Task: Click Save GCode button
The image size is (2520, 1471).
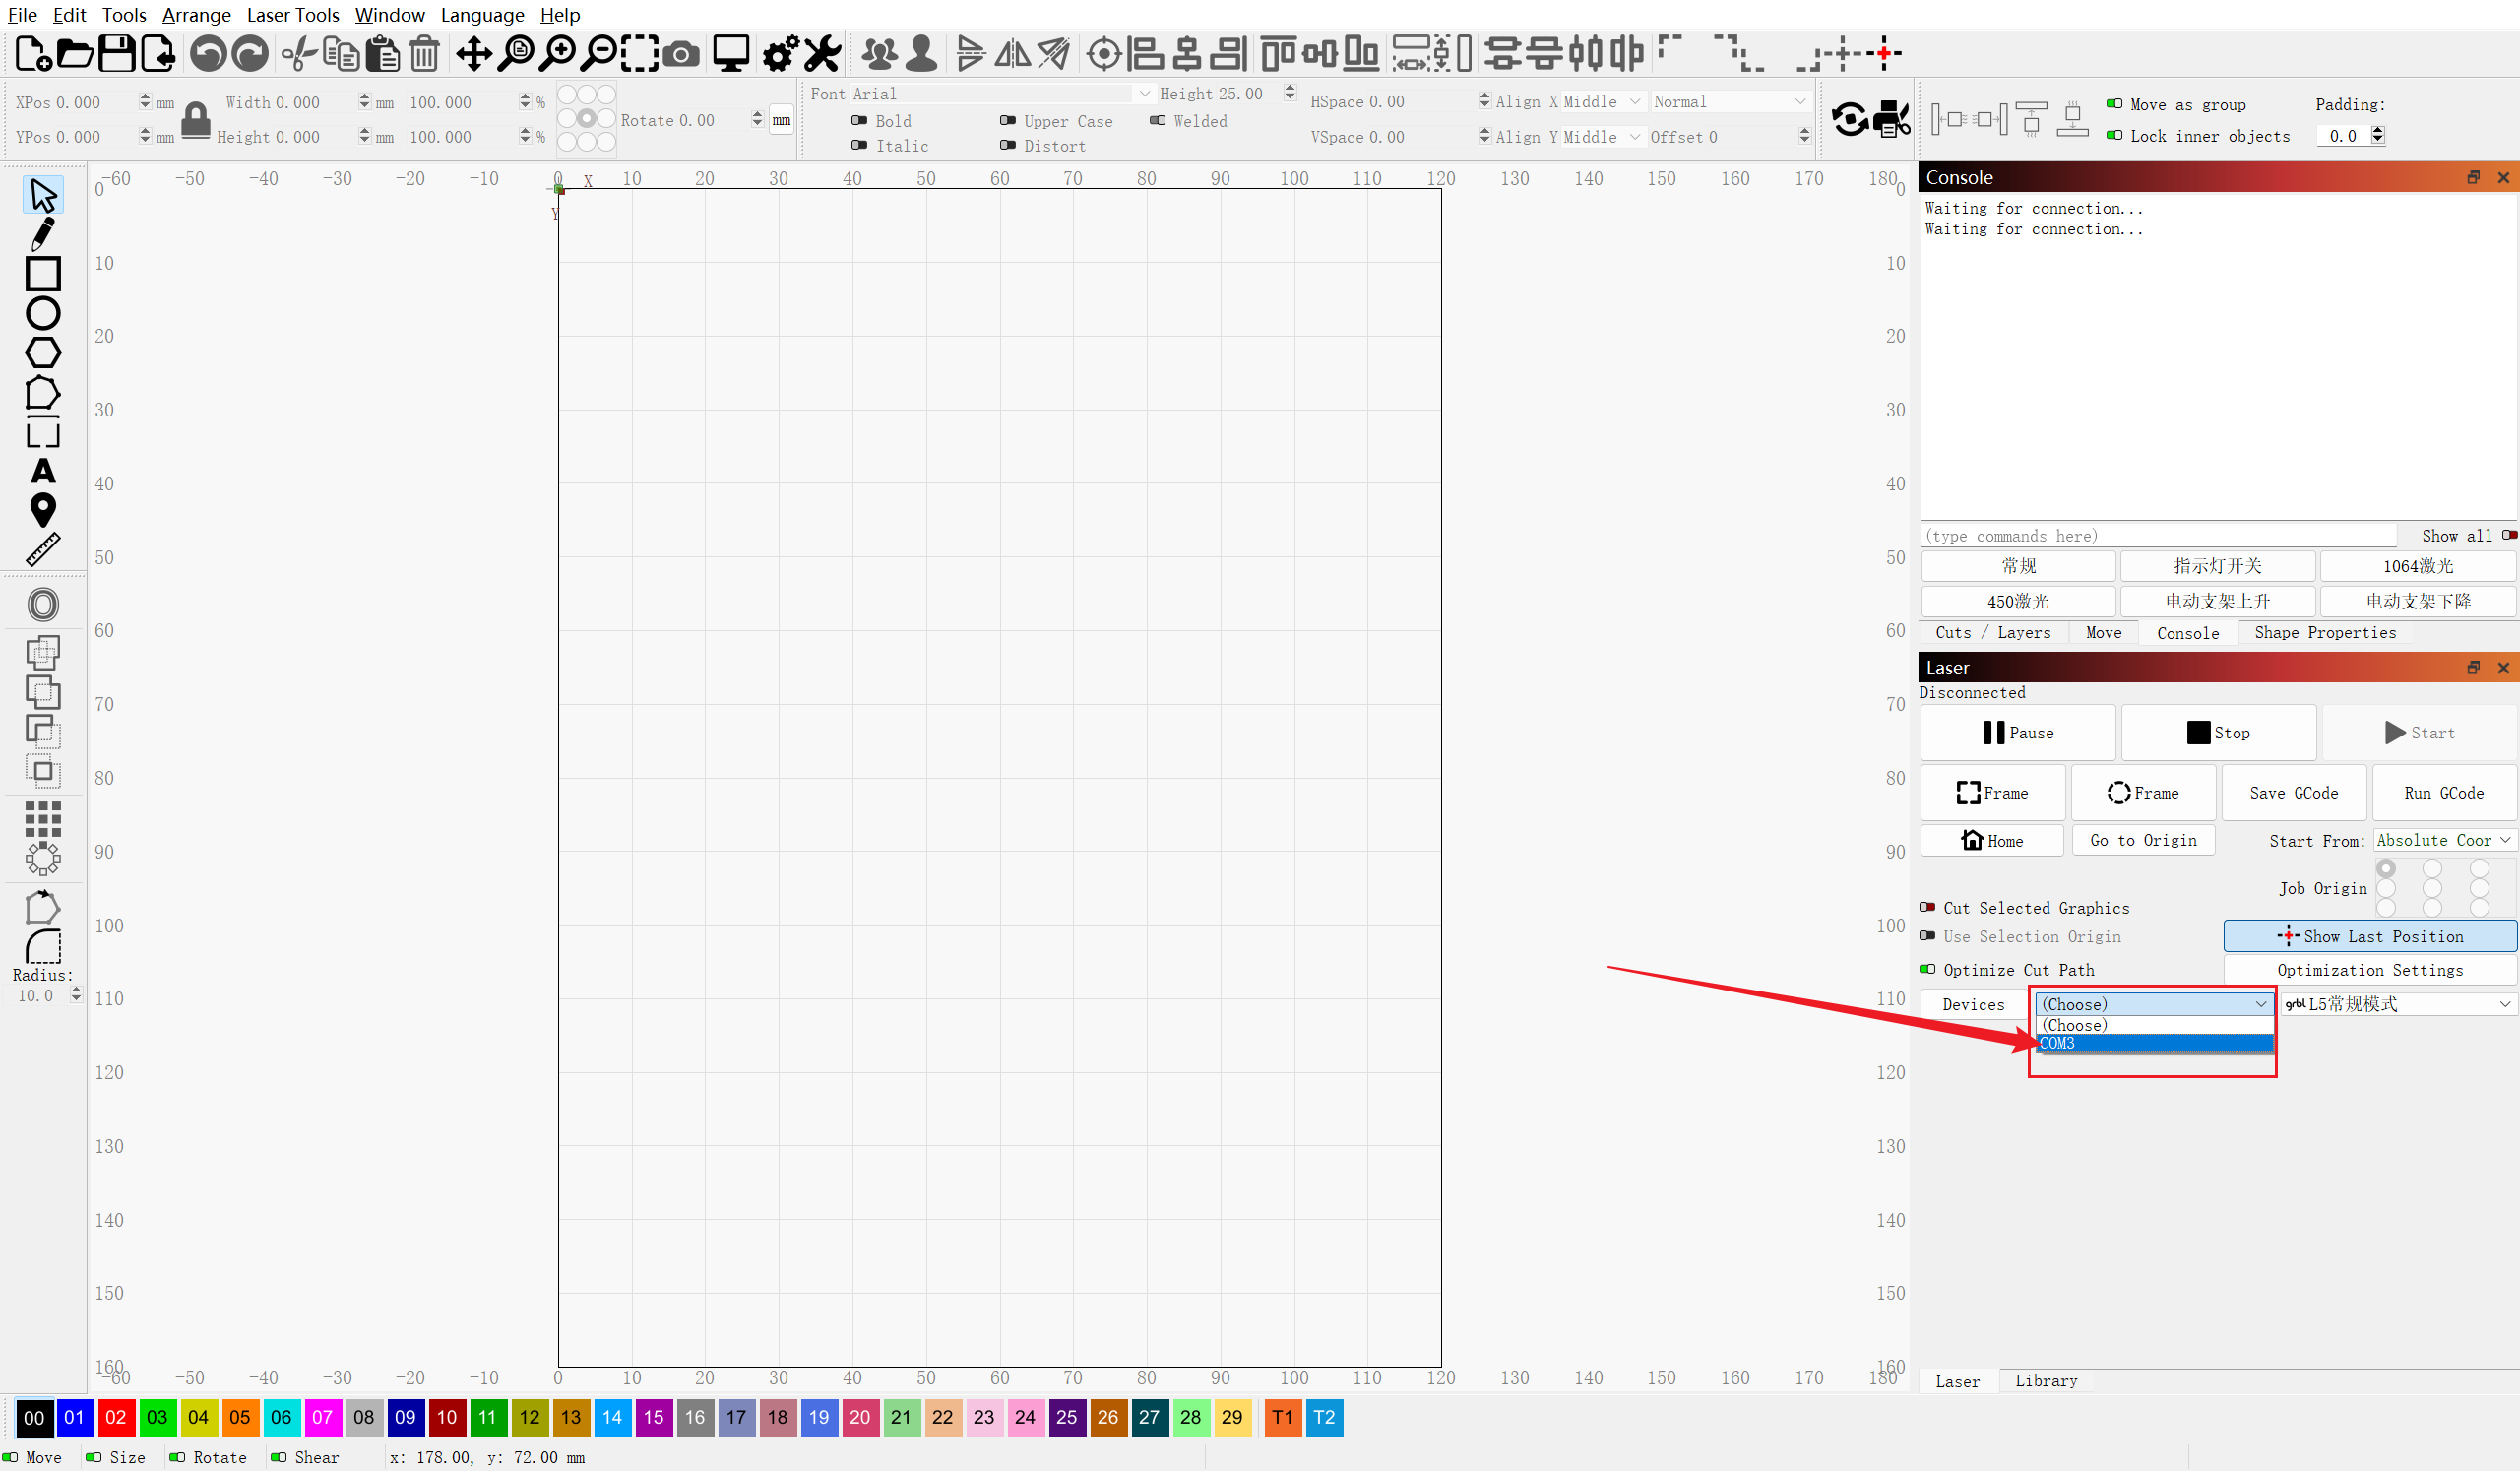Action: click(x=2293, y=792)
